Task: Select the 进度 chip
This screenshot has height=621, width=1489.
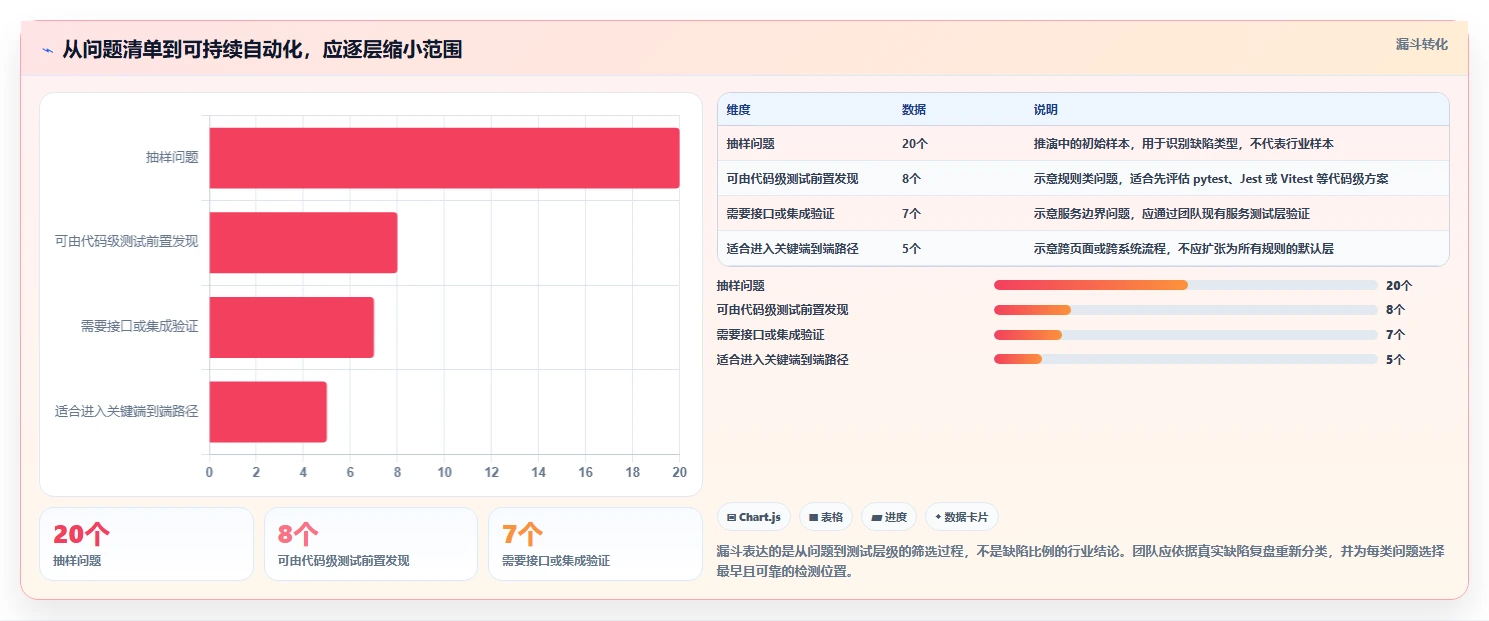Action: (x=888, y=517)
